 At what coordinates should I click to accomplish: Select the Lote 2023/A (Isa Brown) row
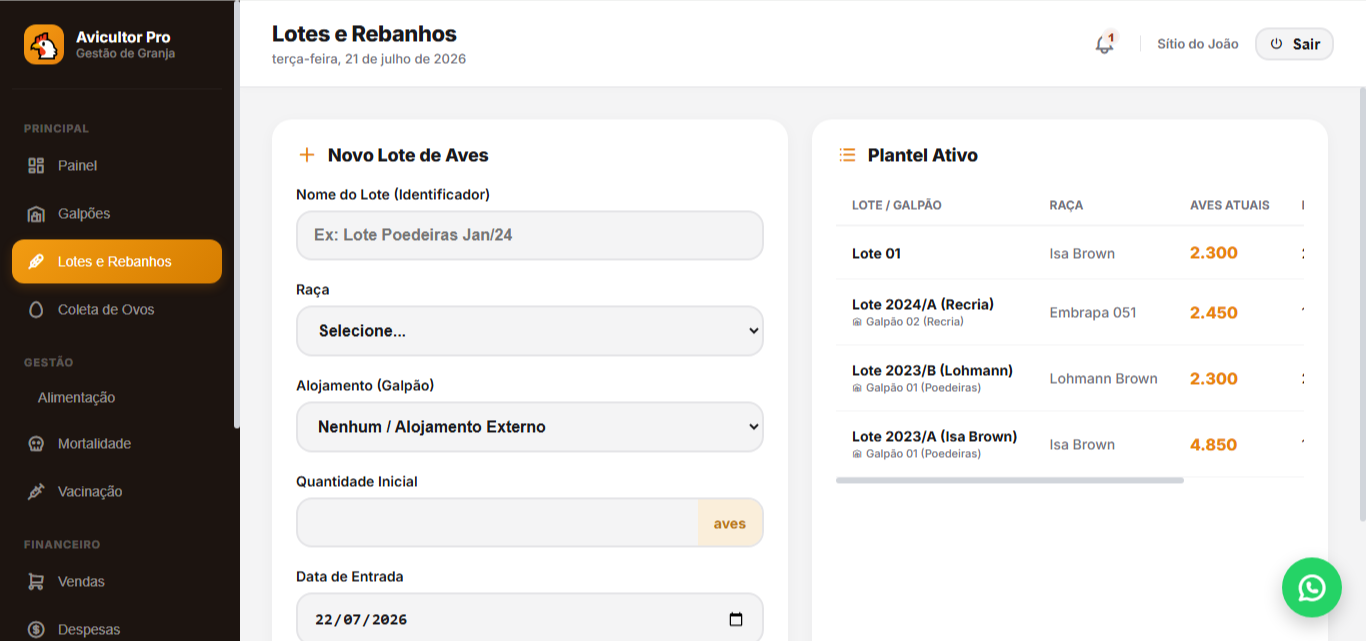click(x=1070, y=444)
